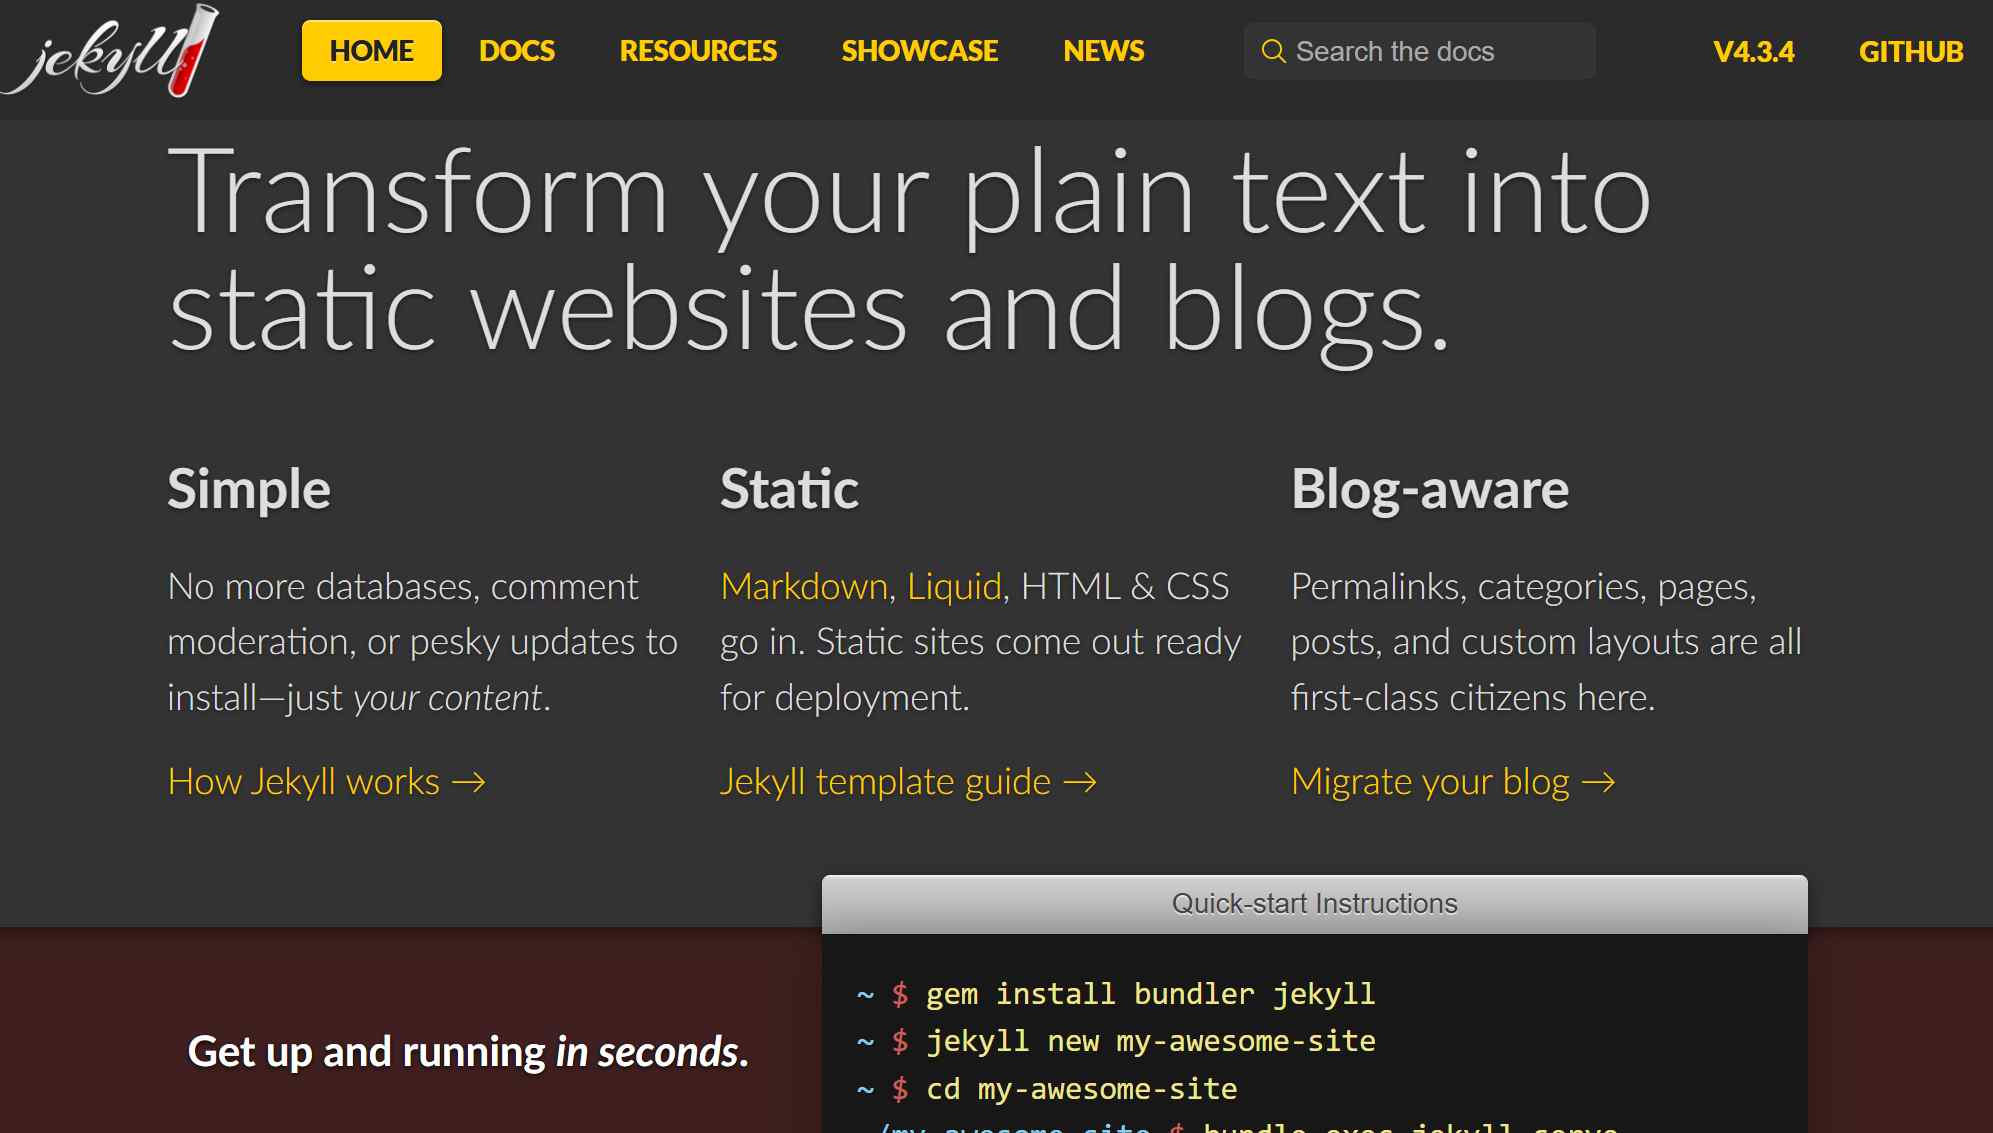Open the GitHub link
The image size is (1993, 1133).
tap(1911, 52)
